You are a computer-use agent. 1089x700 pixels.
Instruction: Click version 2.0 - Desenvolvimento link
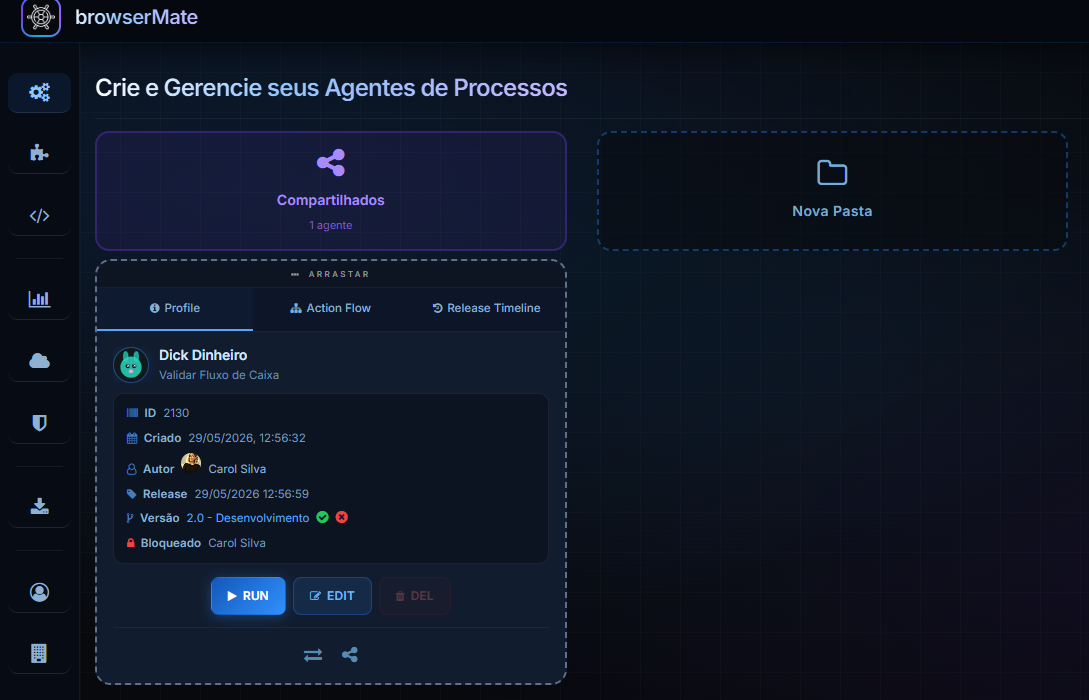click(x=248, y=518)
